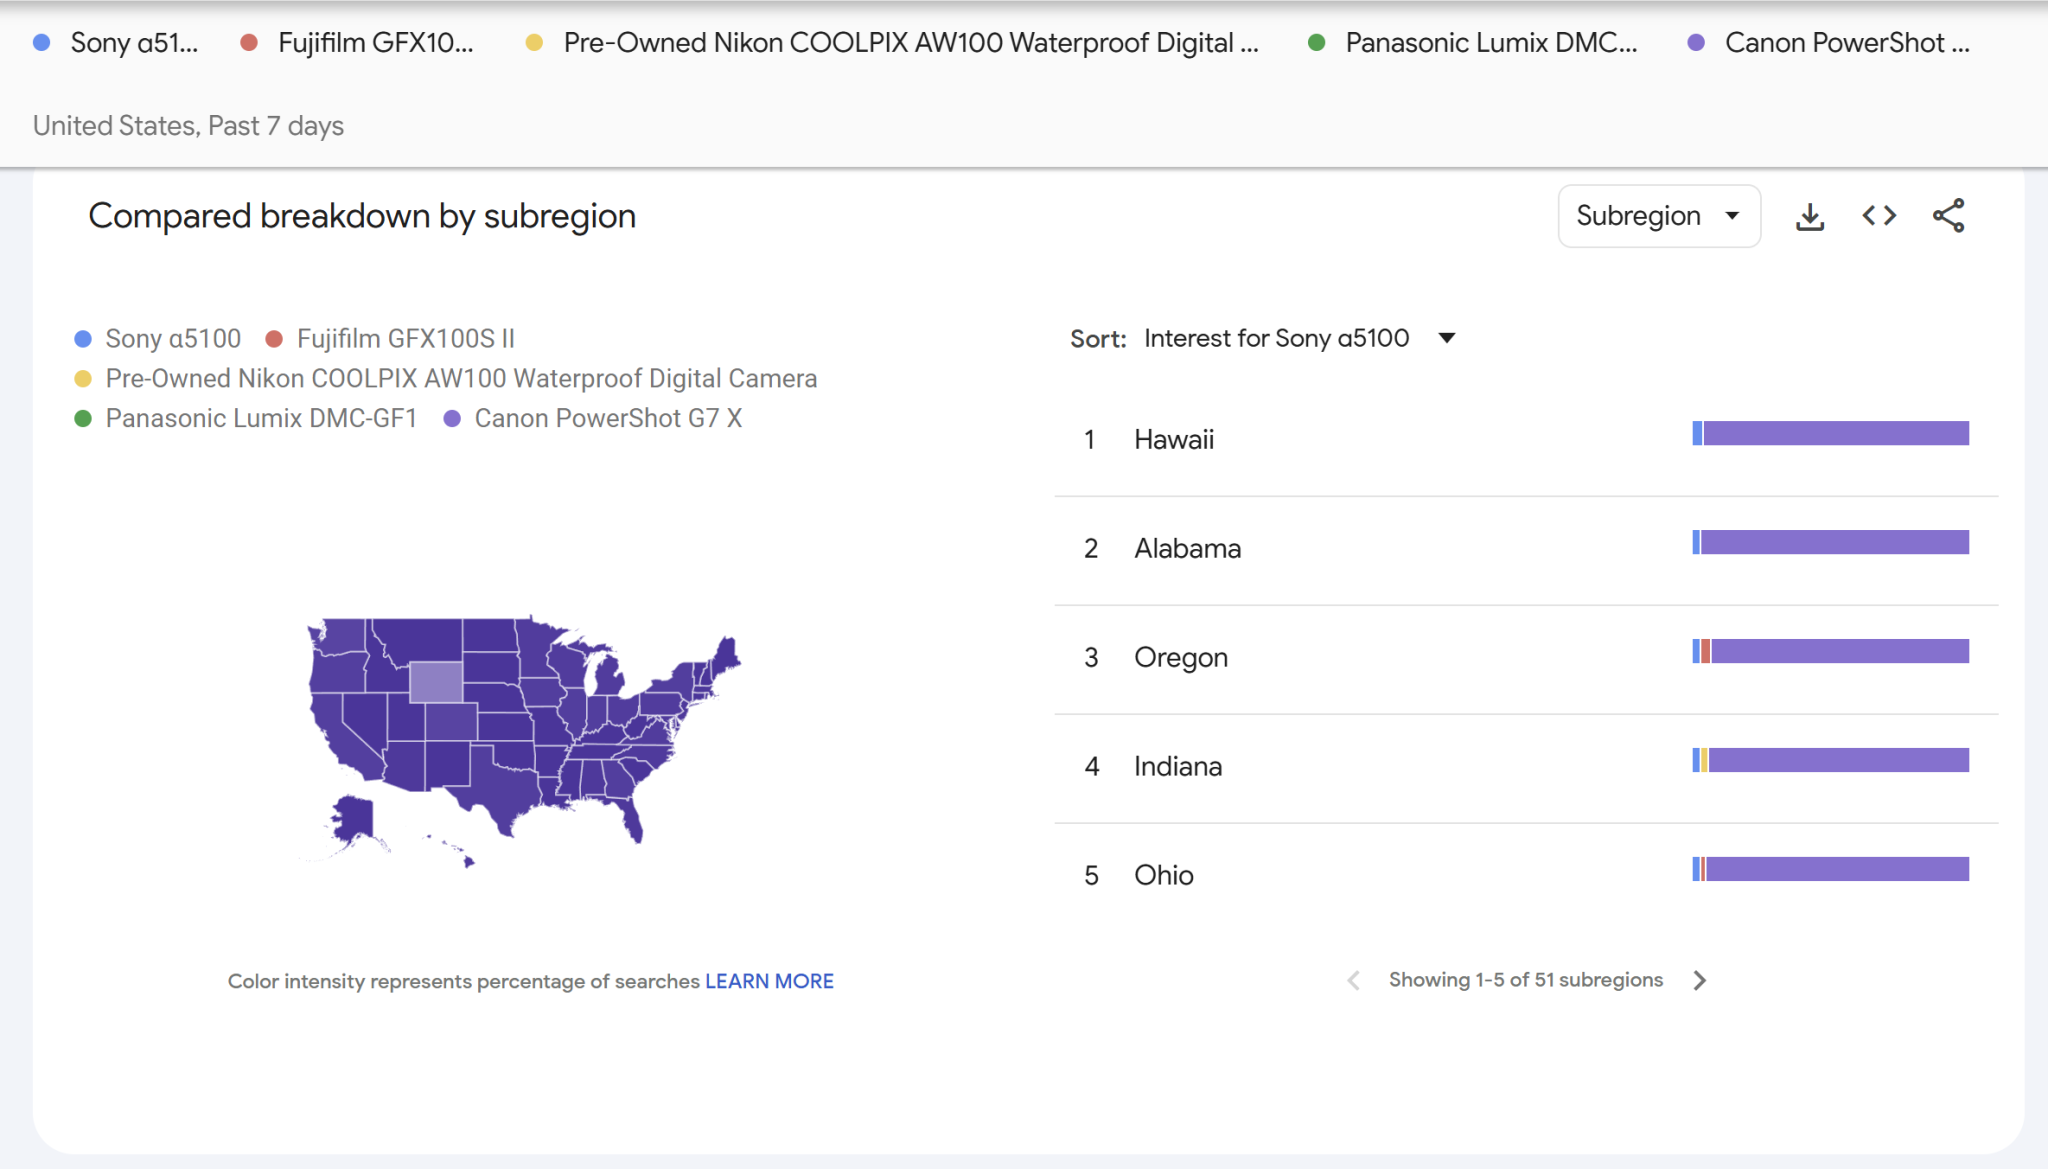Select Ohio in the subregion list
The height and width of the screenshot is (1169, 2048).
click(x=1526, y=876)
